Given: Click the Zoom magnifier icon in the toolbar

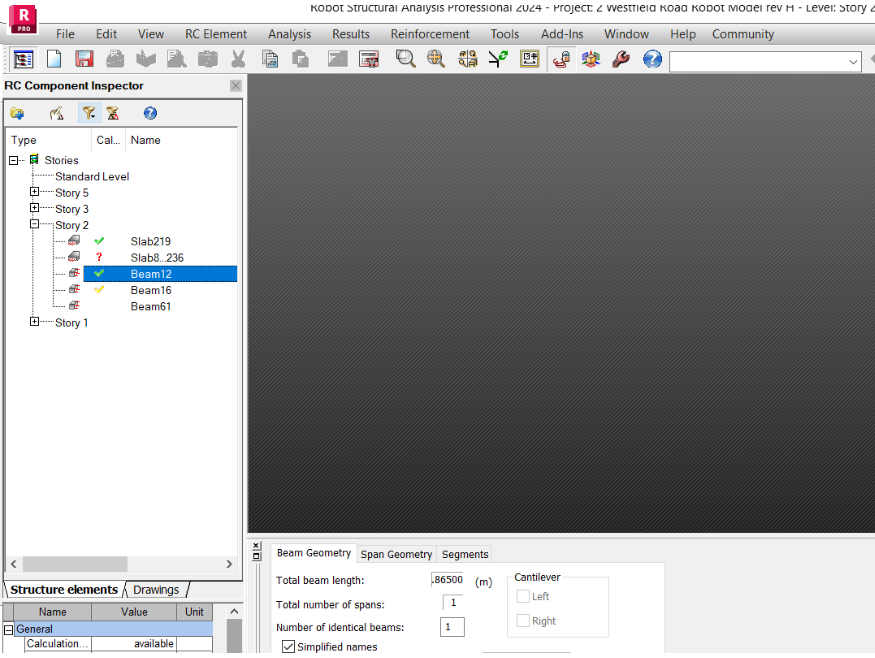Looking at the screenshot, I should tap(406, 58).
